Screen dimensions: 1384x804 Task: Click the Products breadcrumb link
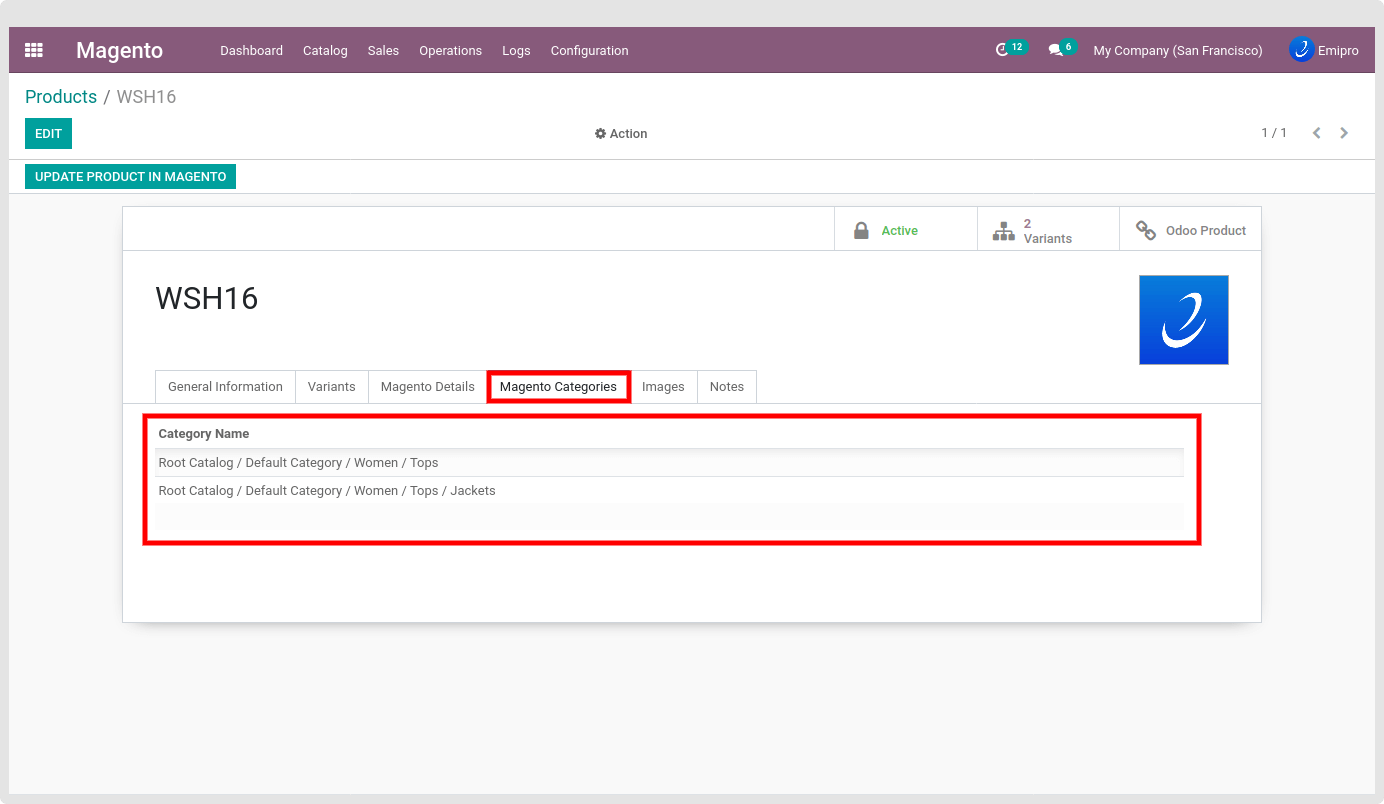click(x=61, y=97)
